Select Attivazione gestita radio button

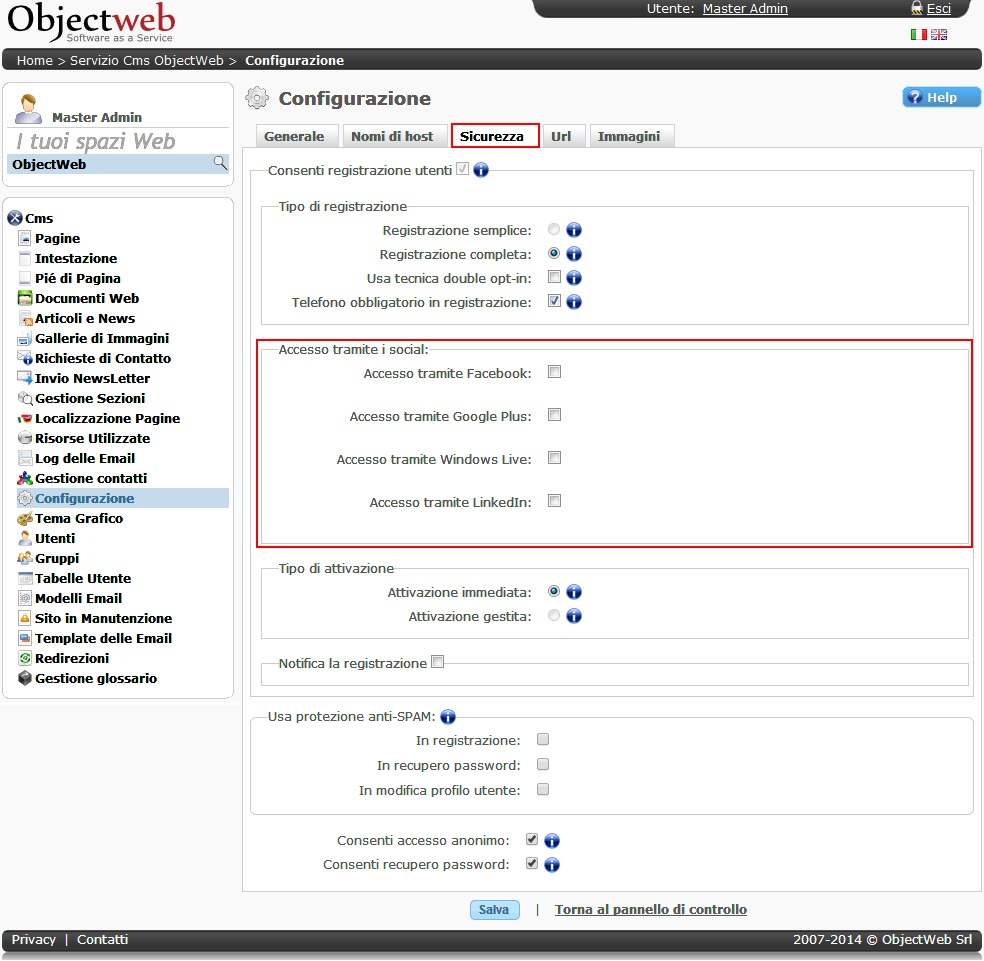pyautogui.click(x=554, y=616)
